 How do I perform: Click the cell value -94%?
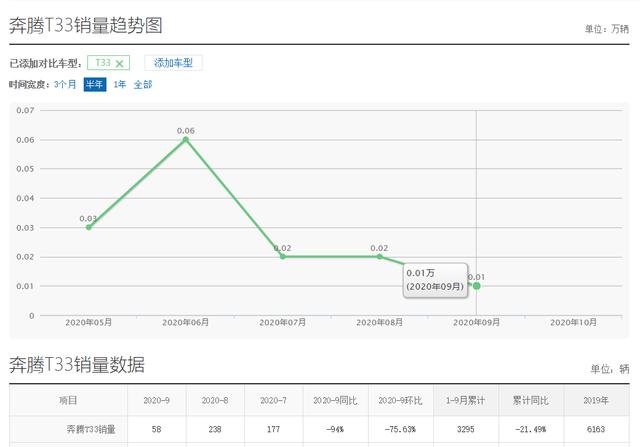pos(335,429)
